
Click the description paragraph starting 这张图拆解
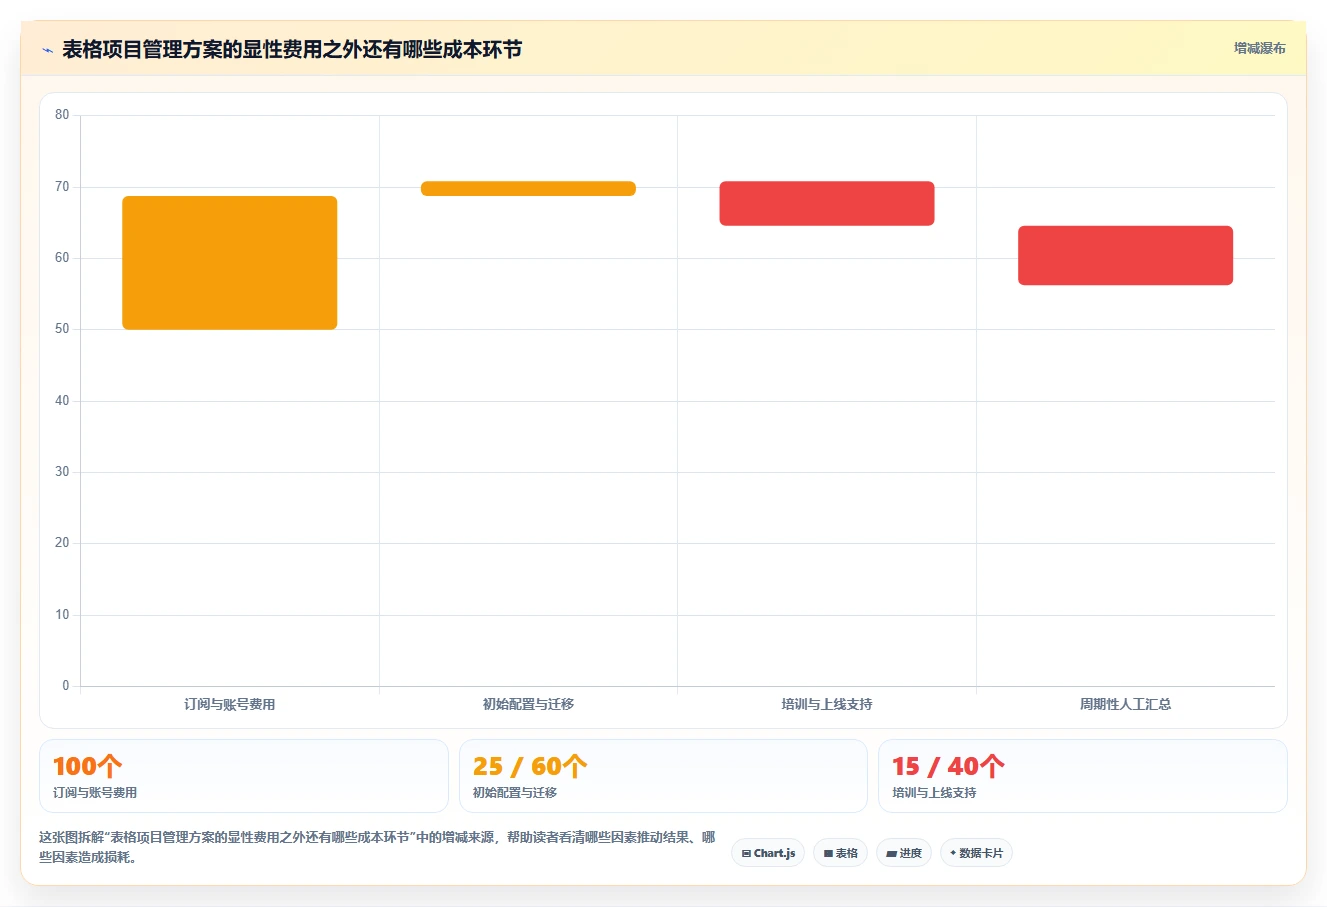pyautogui.click(x=377, y=847)
